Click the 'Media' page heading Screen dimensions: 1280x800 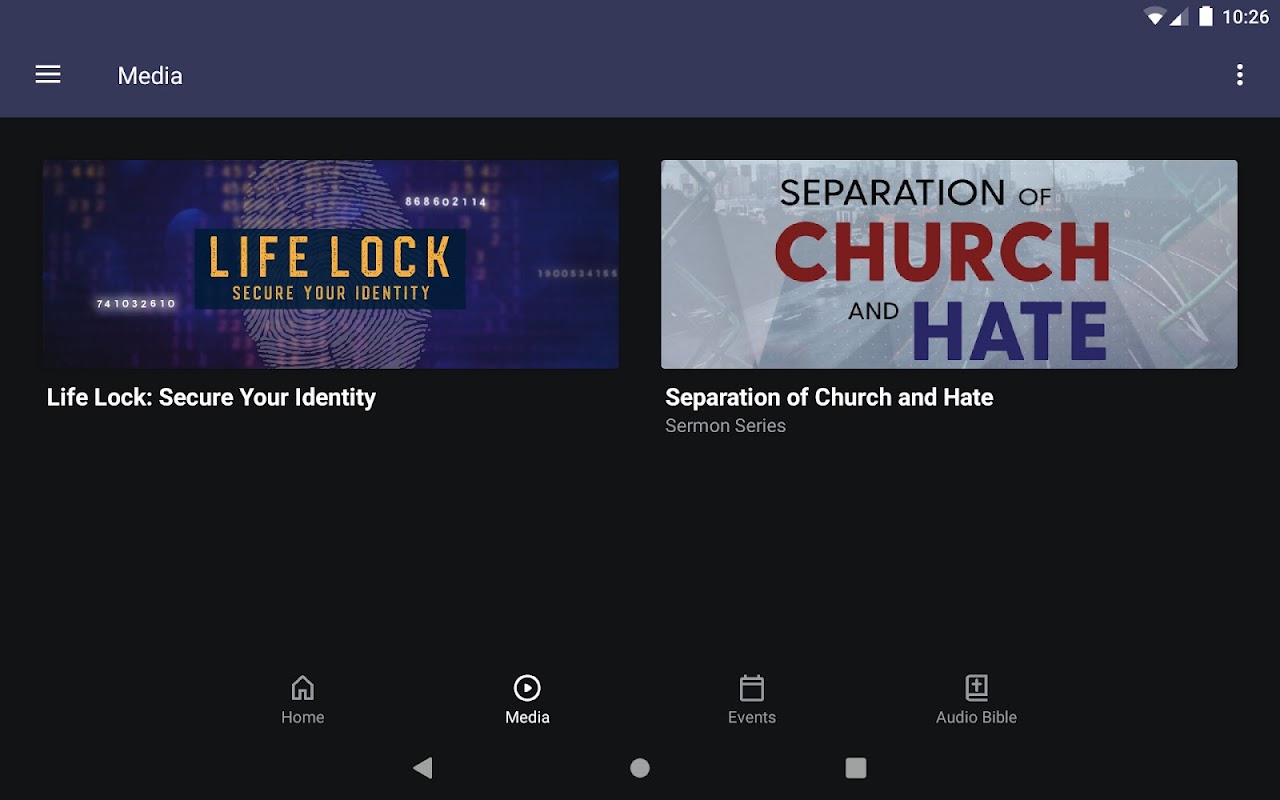150,76
